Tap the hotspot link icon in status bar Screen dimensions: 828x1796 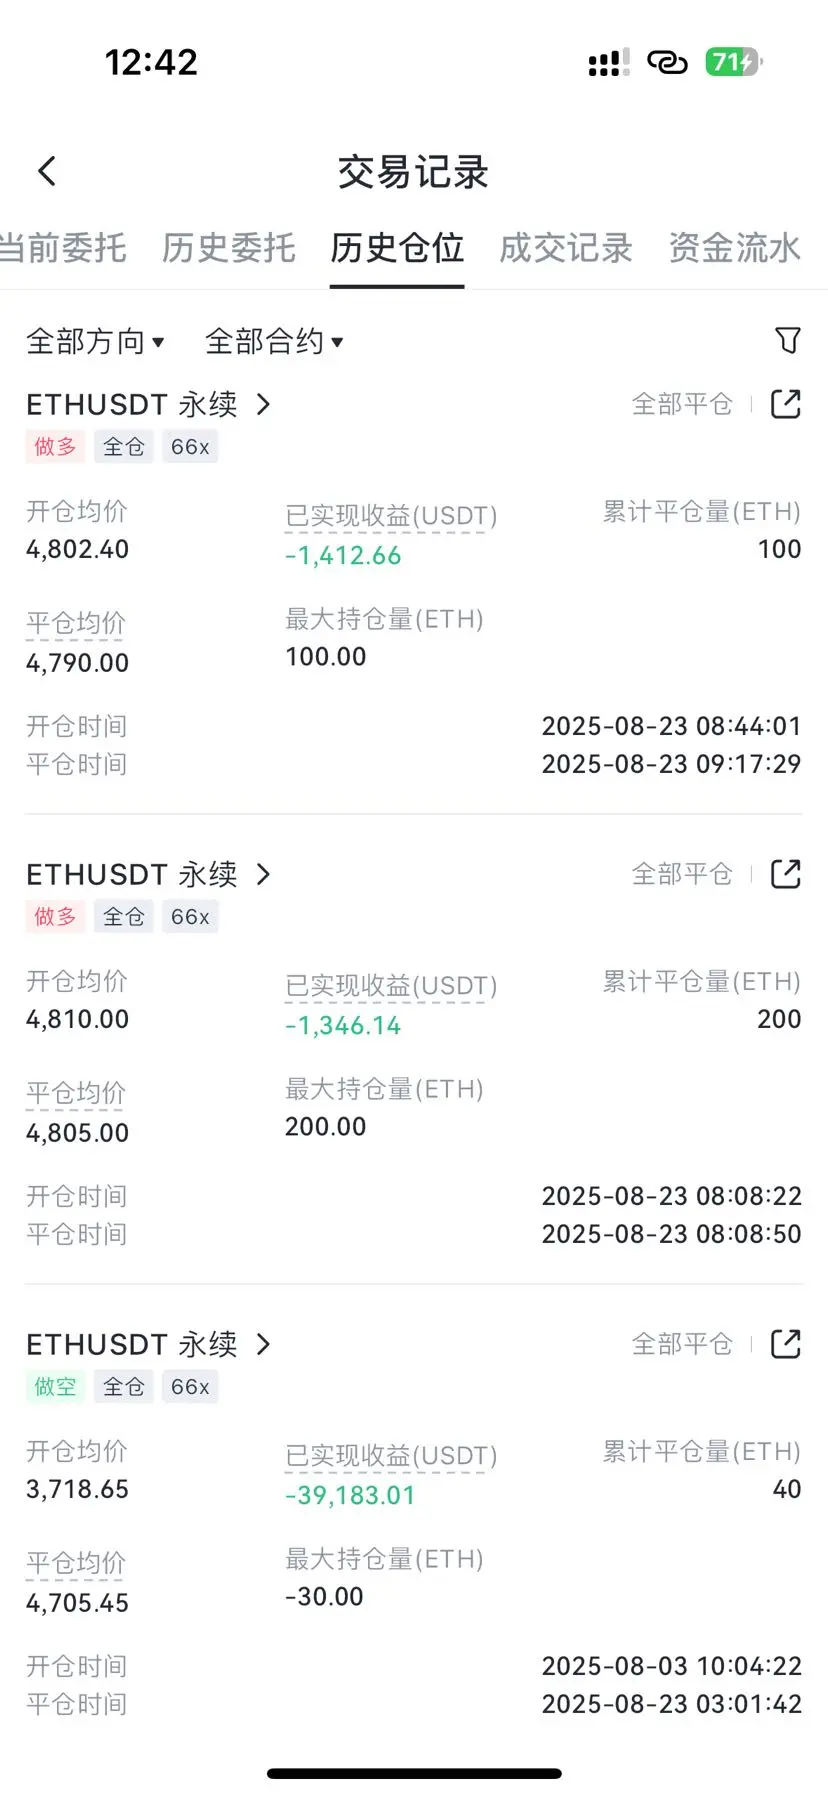(667, 63)
